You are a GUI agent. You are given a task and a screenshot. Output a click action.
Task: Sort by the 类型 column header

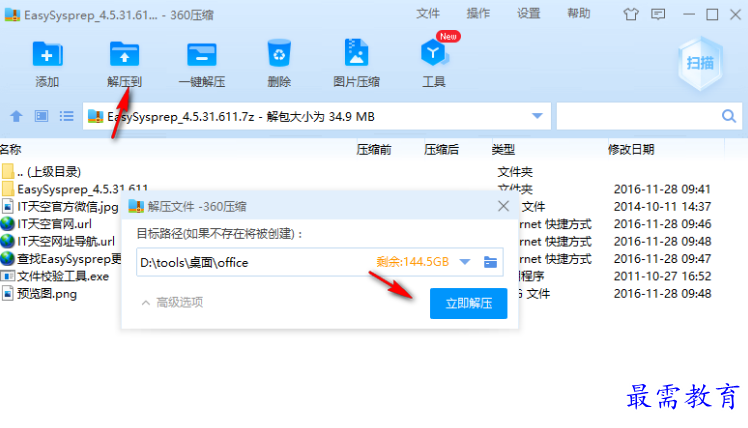(x=503, y=149)
